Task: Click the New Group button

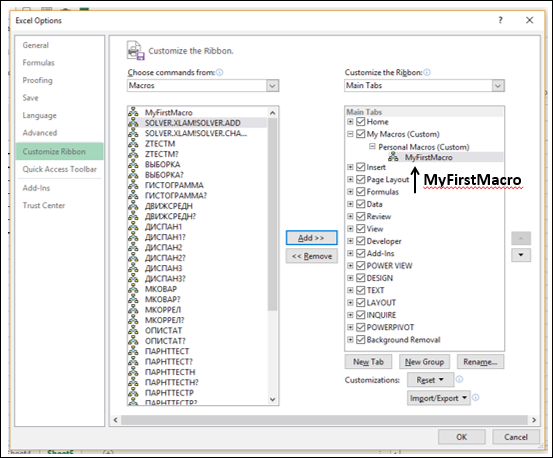Action: (x=424, y=362)
